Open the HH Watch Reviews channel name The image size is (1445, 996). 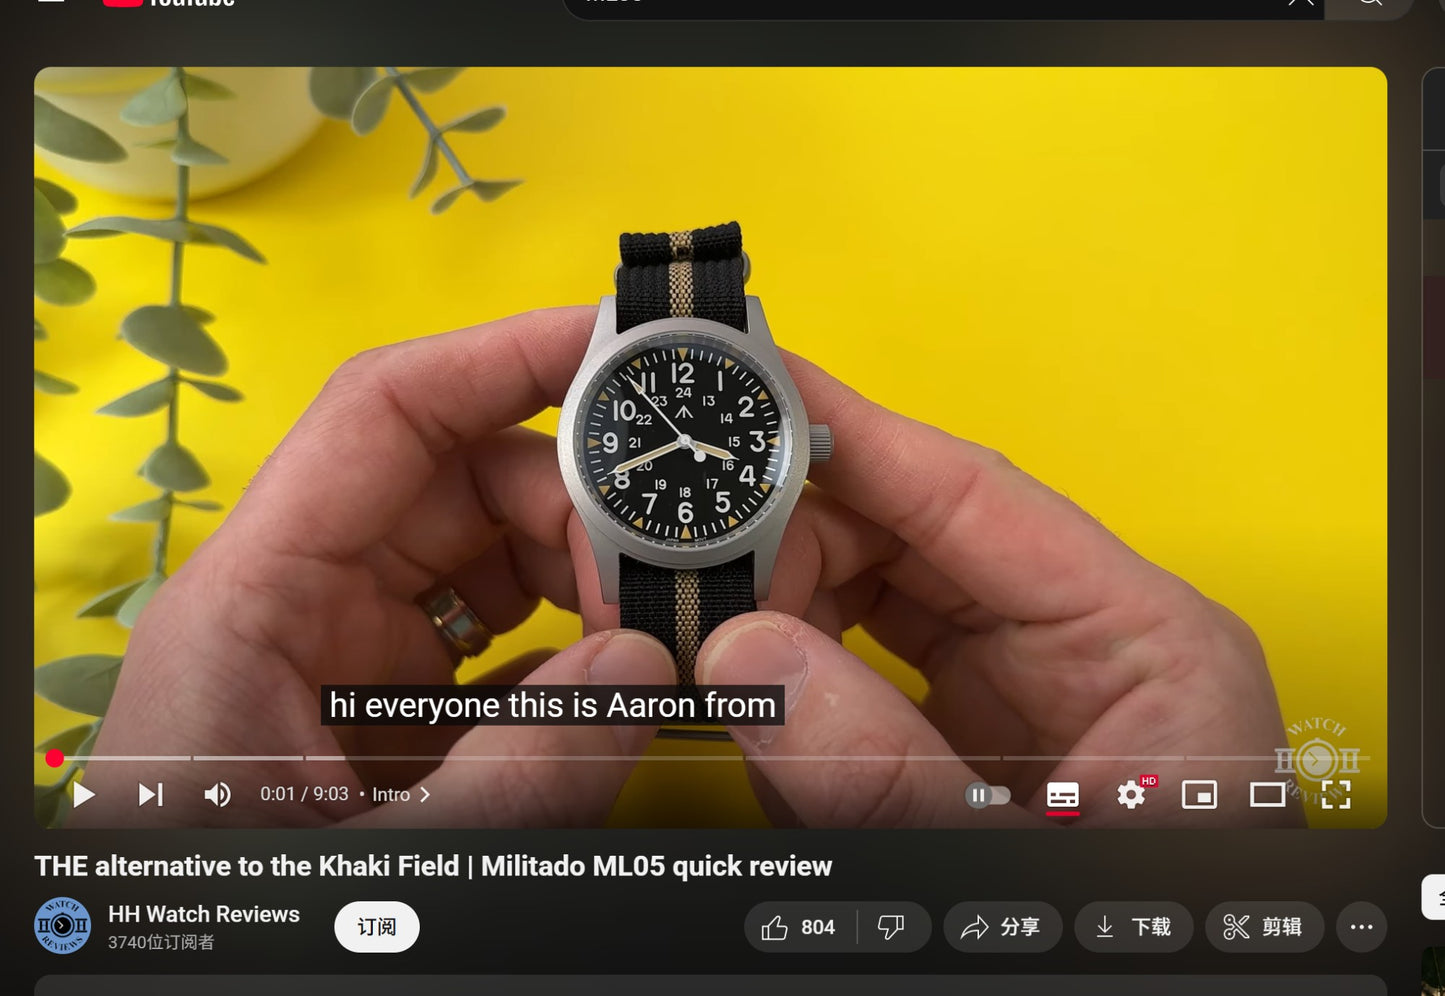click(x=204, y=914)
